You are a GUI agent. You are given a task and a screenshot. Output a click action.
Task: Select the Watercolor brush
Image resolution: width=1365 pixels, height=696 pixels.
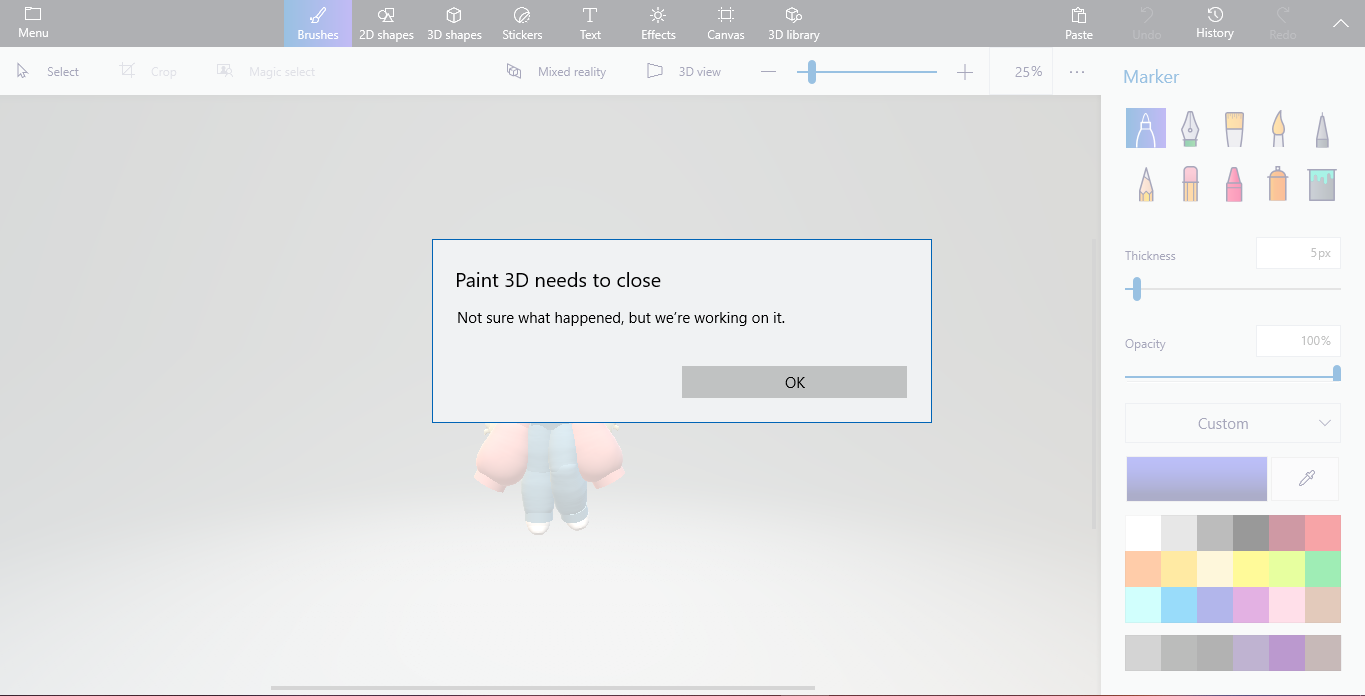1278,129
